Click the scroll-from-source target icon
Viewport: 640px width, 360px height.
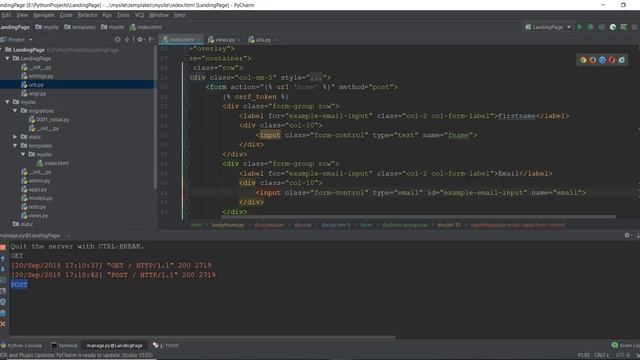[x=118, y=40]
